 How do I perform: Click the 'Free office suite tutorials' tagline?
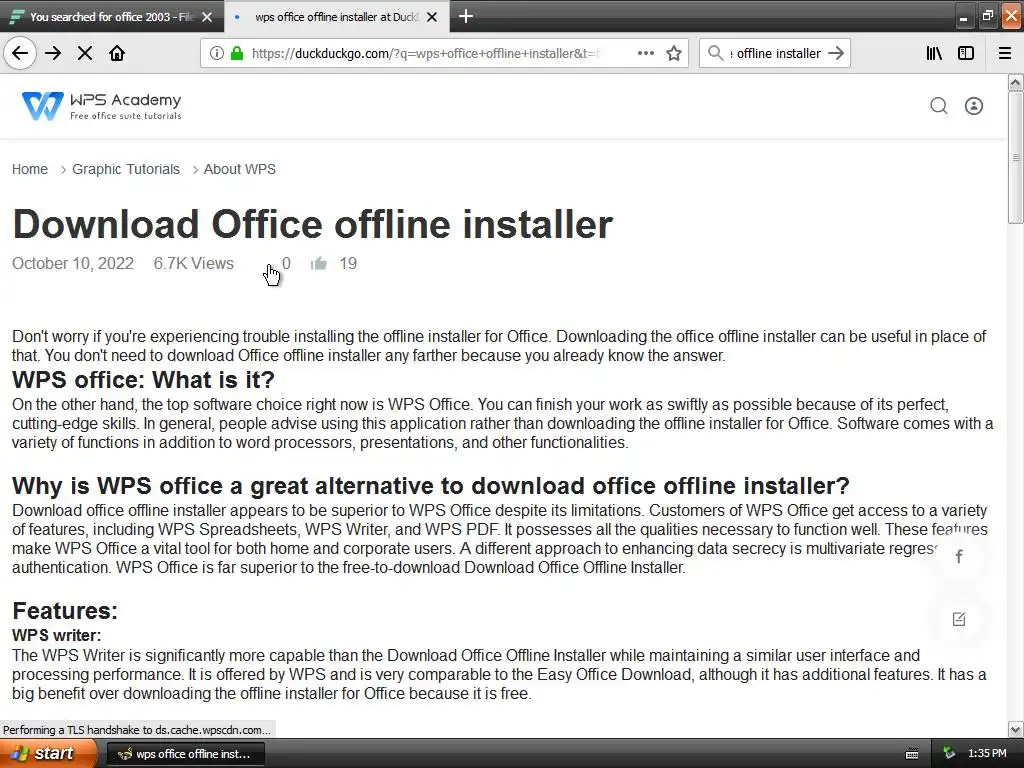click(125, 116)
